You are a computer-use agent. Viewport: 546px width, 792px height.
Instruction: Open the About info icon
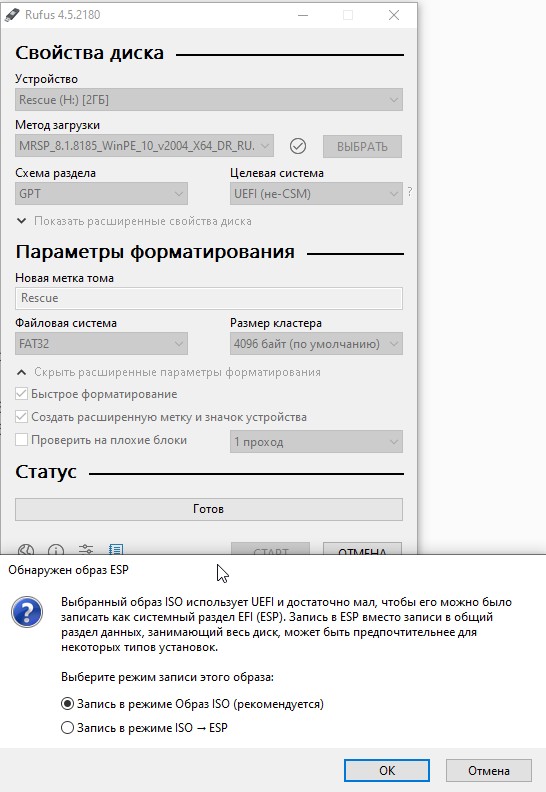56,550
